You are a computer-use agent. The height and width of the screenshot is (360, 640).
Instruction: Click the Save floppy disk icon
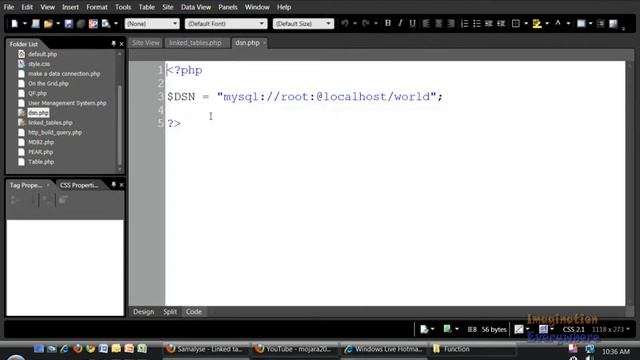click(68, 24)
